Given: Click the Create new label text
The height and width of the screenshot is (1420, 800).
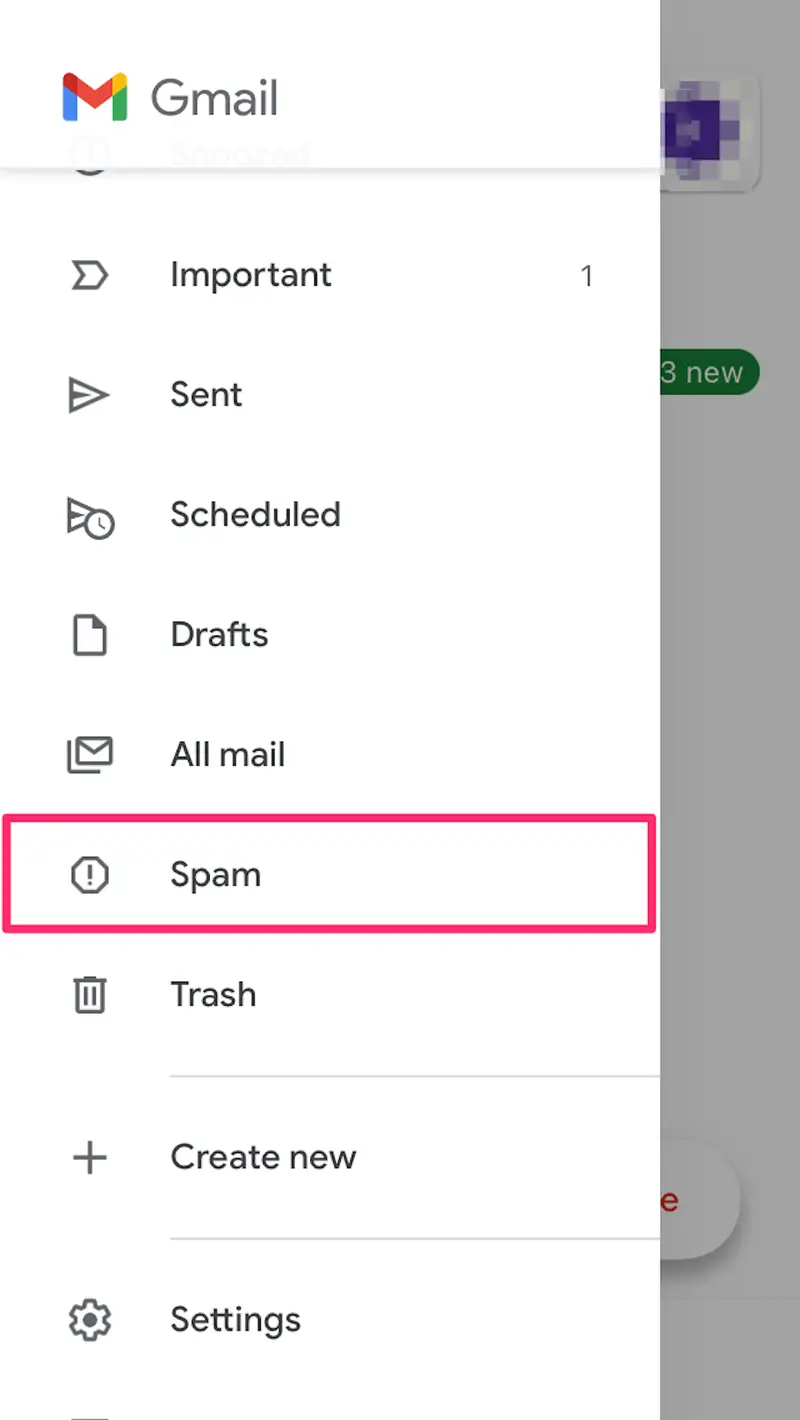Looking at the screenshot, I should [263, 1157].
